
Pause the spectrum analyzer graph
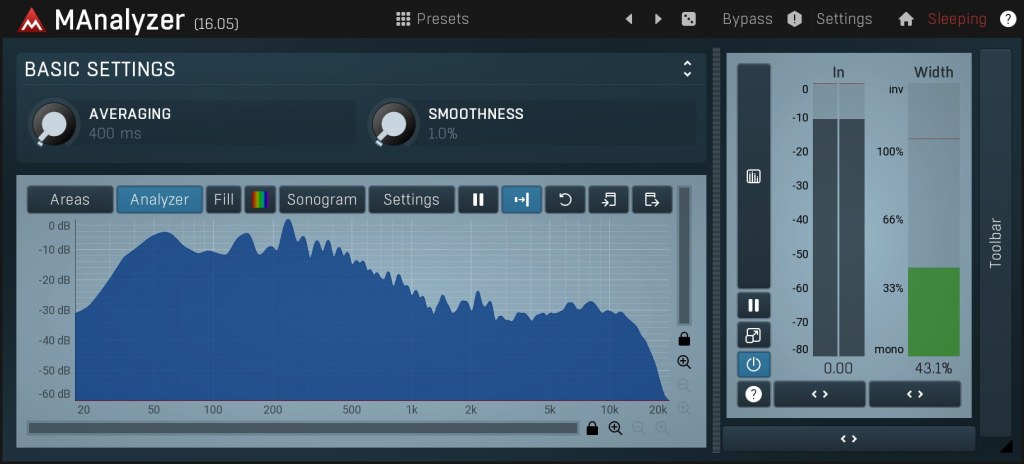pyautogui.click(x=478, y=200)
